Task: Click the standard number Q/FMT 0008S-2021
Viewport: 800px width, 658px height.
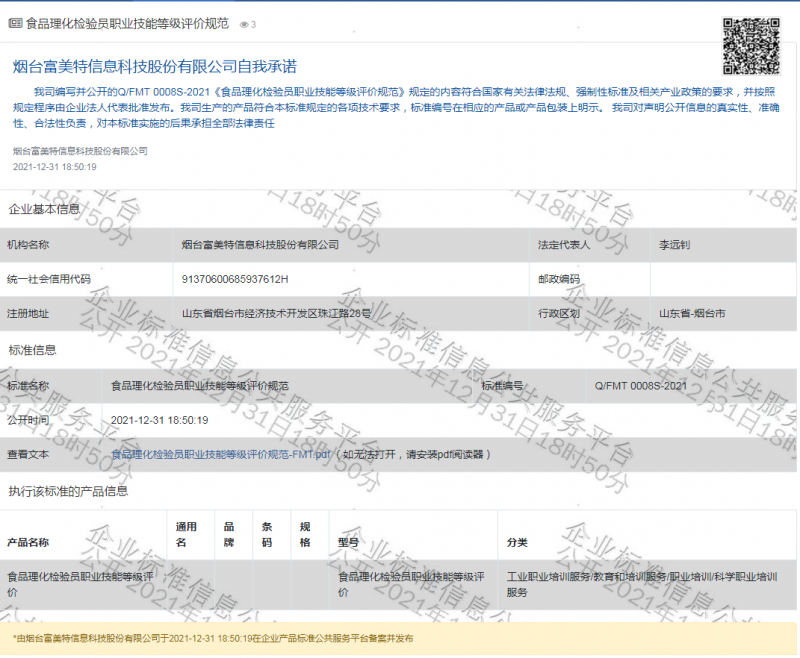Action: [640, 385]
